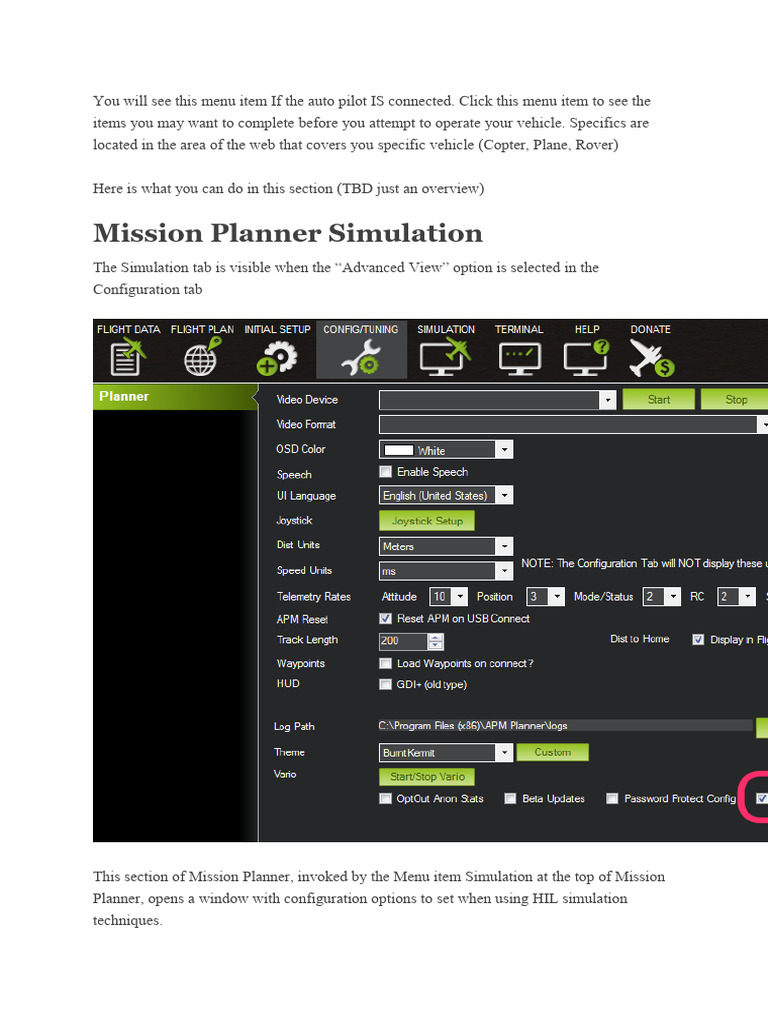Toggle OptOut Anon Stats checkbox
The image size is (768, 1024).
point(386,799)
